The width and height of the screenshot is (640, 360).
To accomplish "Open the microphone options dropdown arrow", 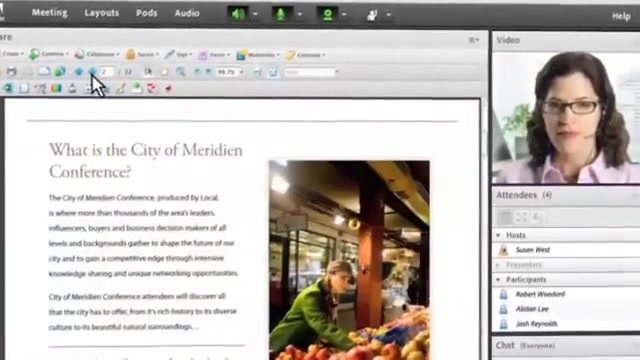I will 300,14.
